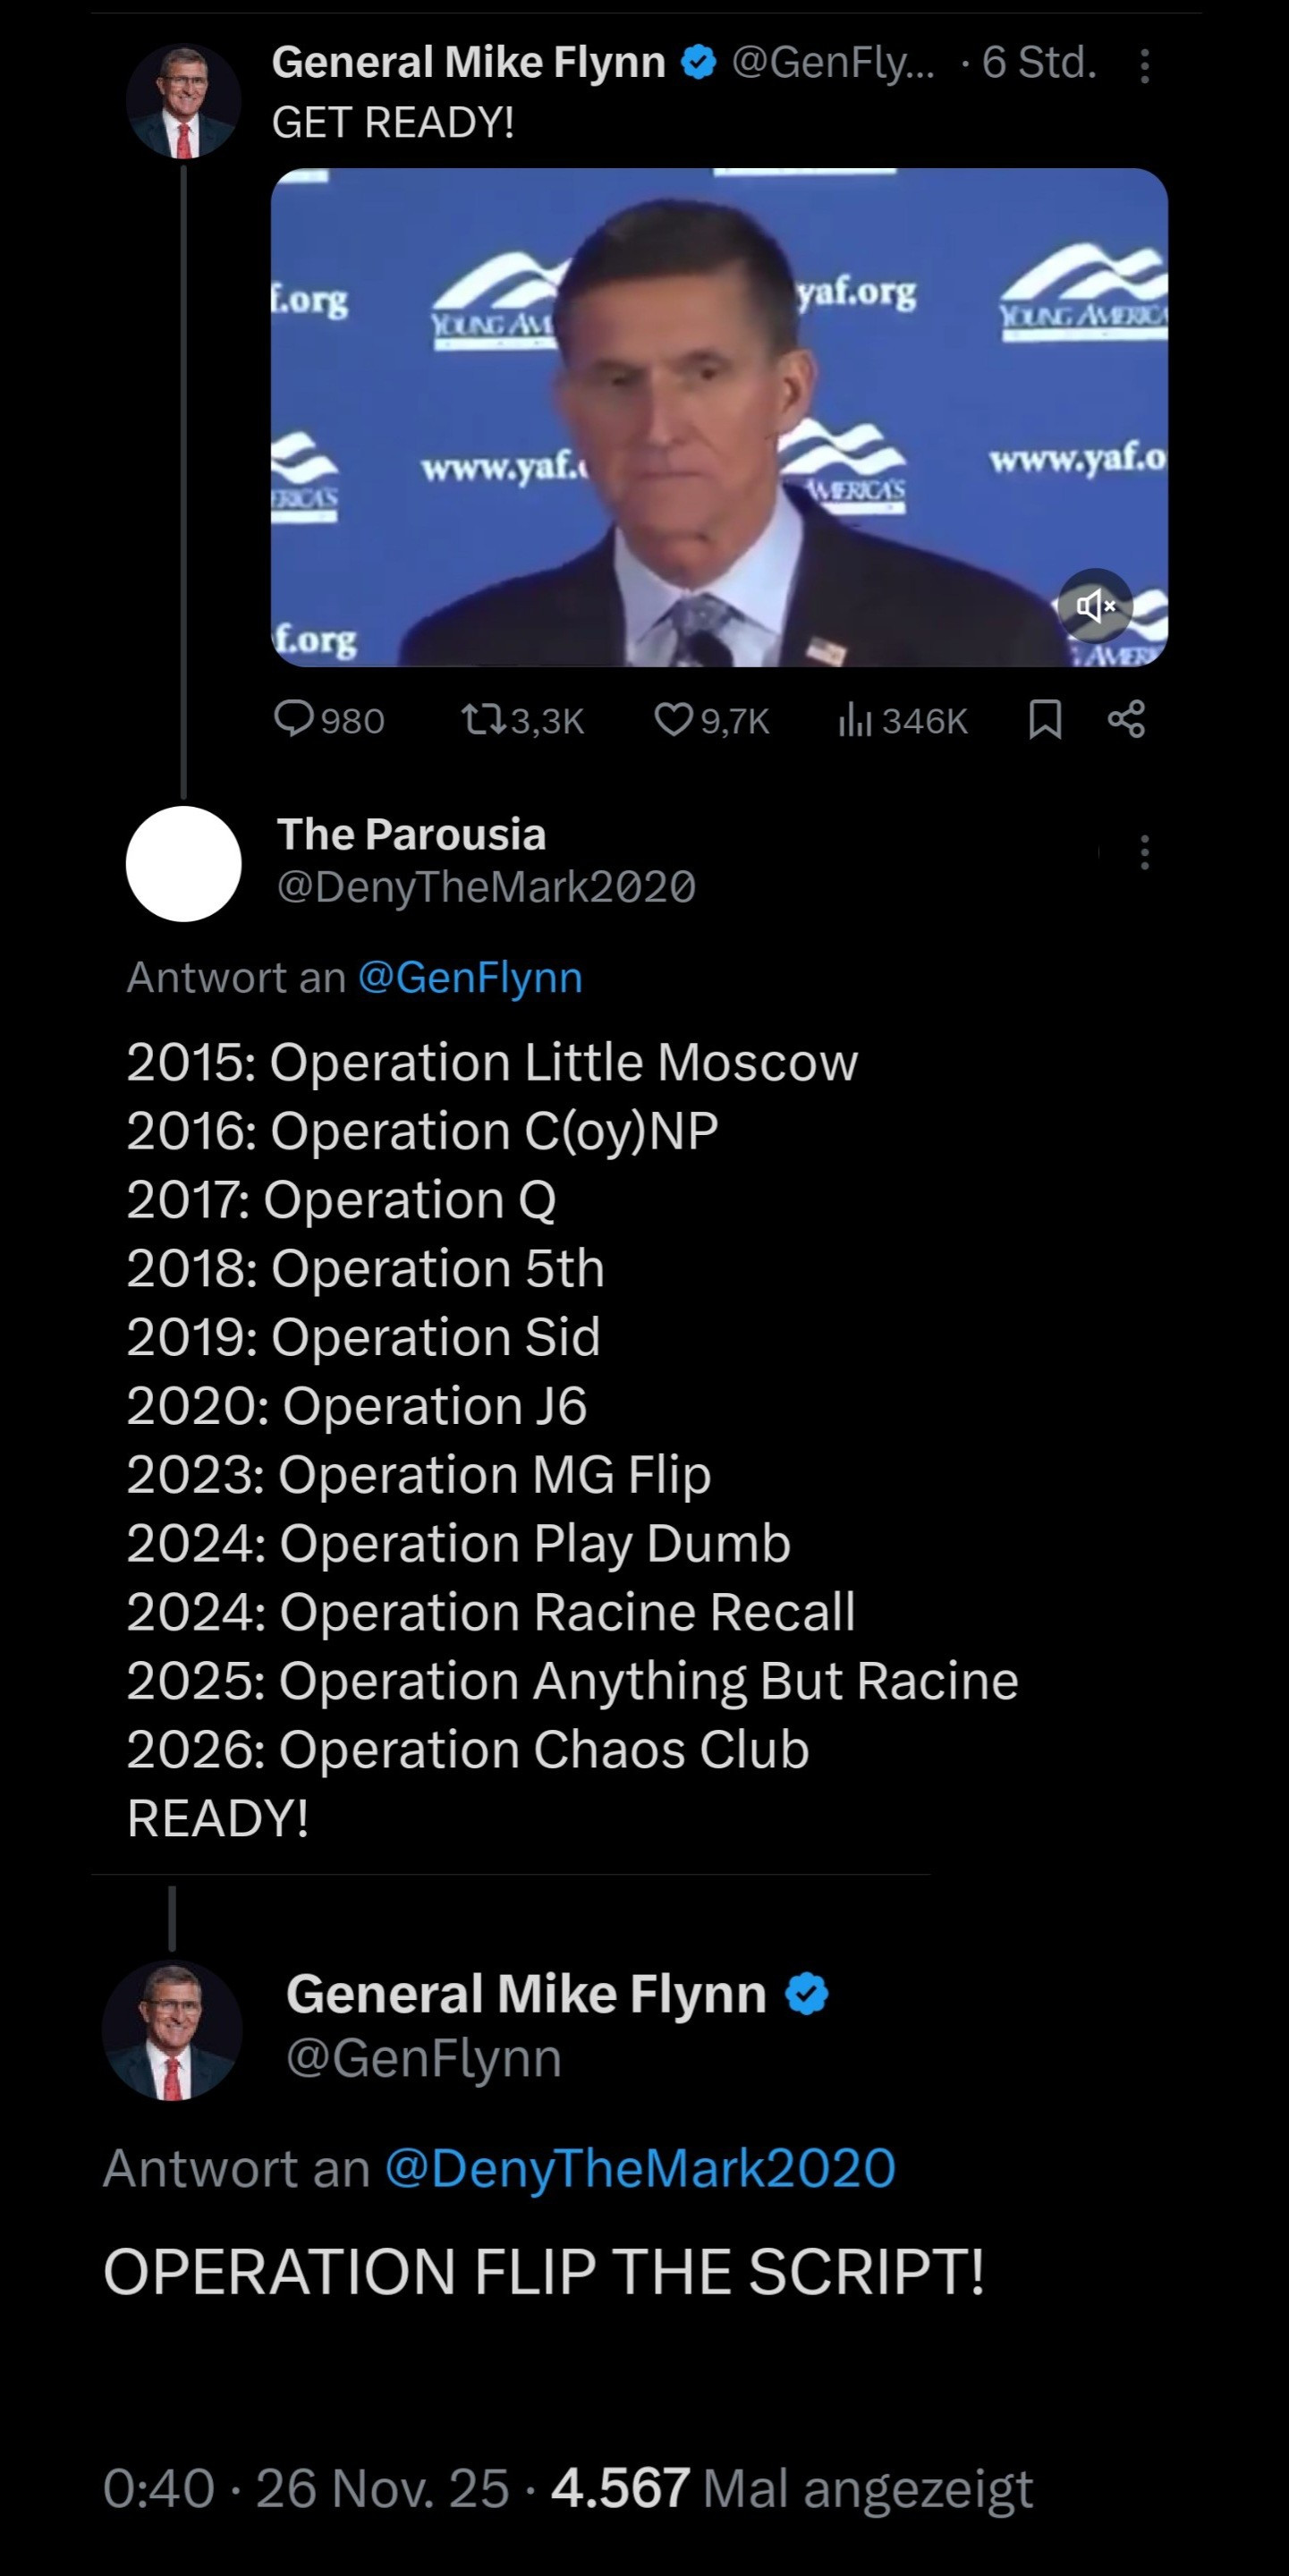This screenshot has height=2576, width=1289.
Task: Open the @GenFlynn mention link
Action: tap(470, 977)
